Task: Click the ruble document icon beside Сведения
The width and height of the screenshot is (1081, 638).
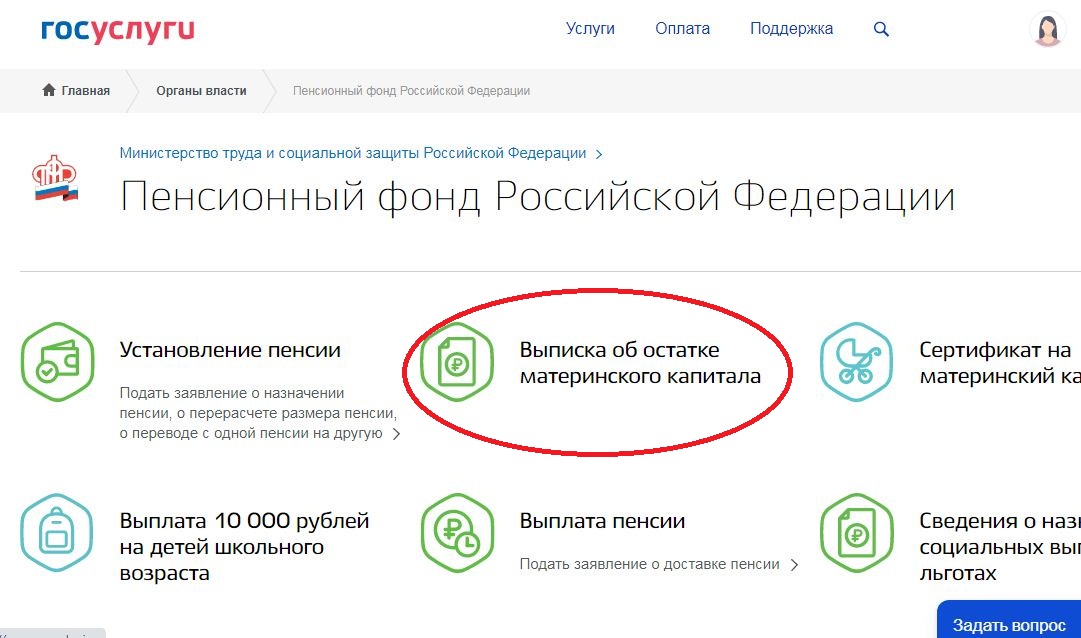Action: pyautogui.click(x=856, y=533)
